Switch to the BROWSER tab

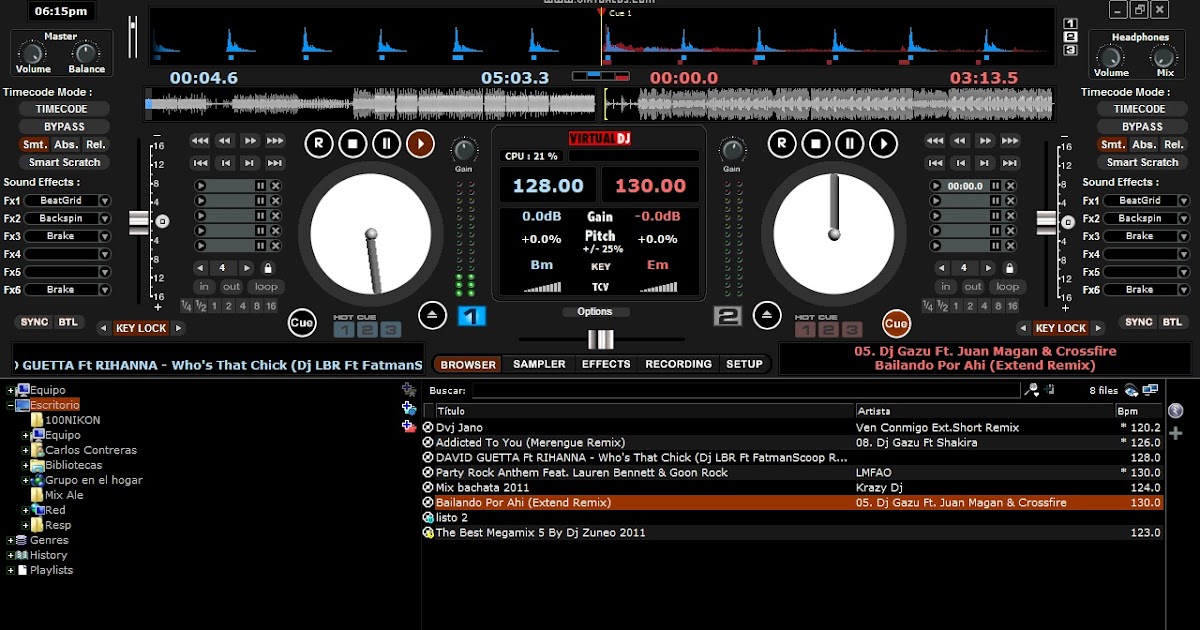[468, 365]
